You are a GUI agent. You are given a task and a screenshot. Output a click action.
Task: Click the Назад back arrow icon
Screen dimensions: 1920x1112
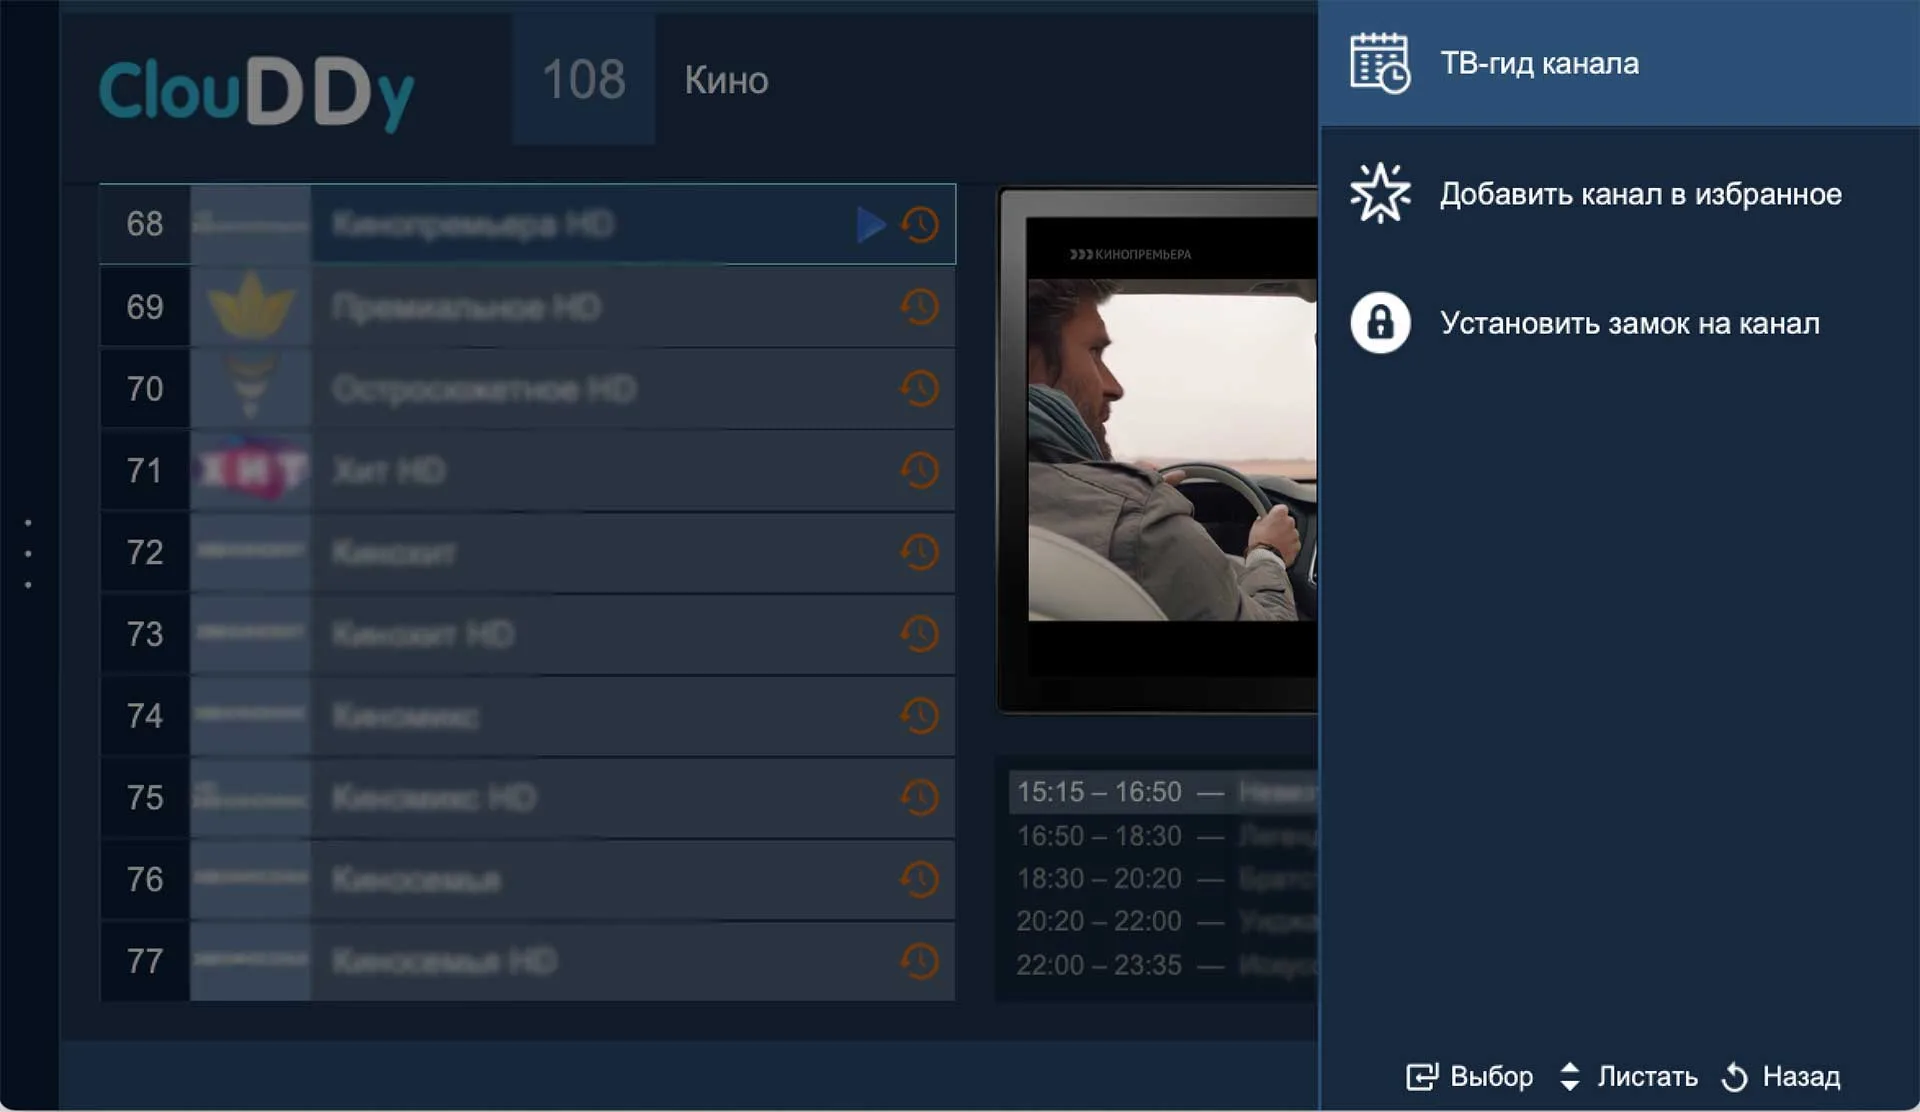(x=1735, y=1077)
